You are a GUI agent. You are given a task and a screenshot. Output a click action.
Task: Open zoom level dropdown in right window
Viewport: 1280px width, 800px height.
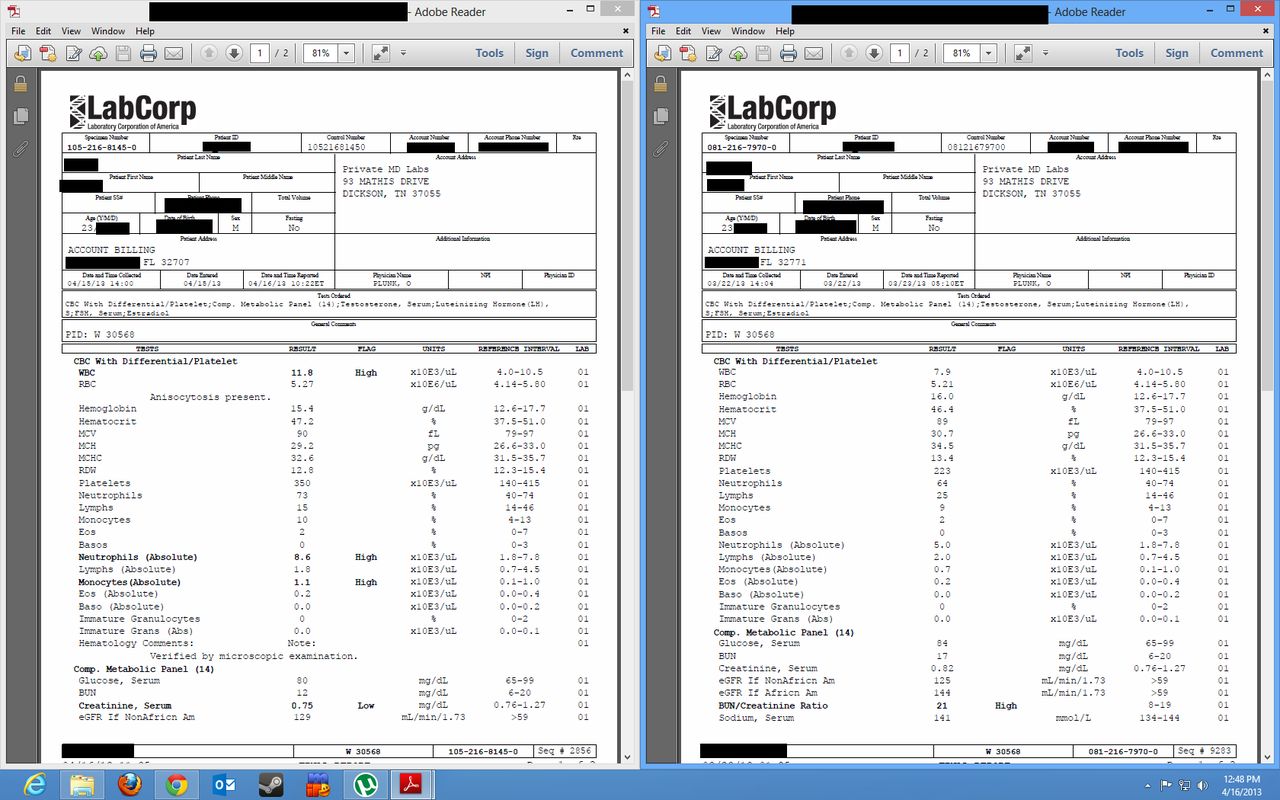pos(987,53)
